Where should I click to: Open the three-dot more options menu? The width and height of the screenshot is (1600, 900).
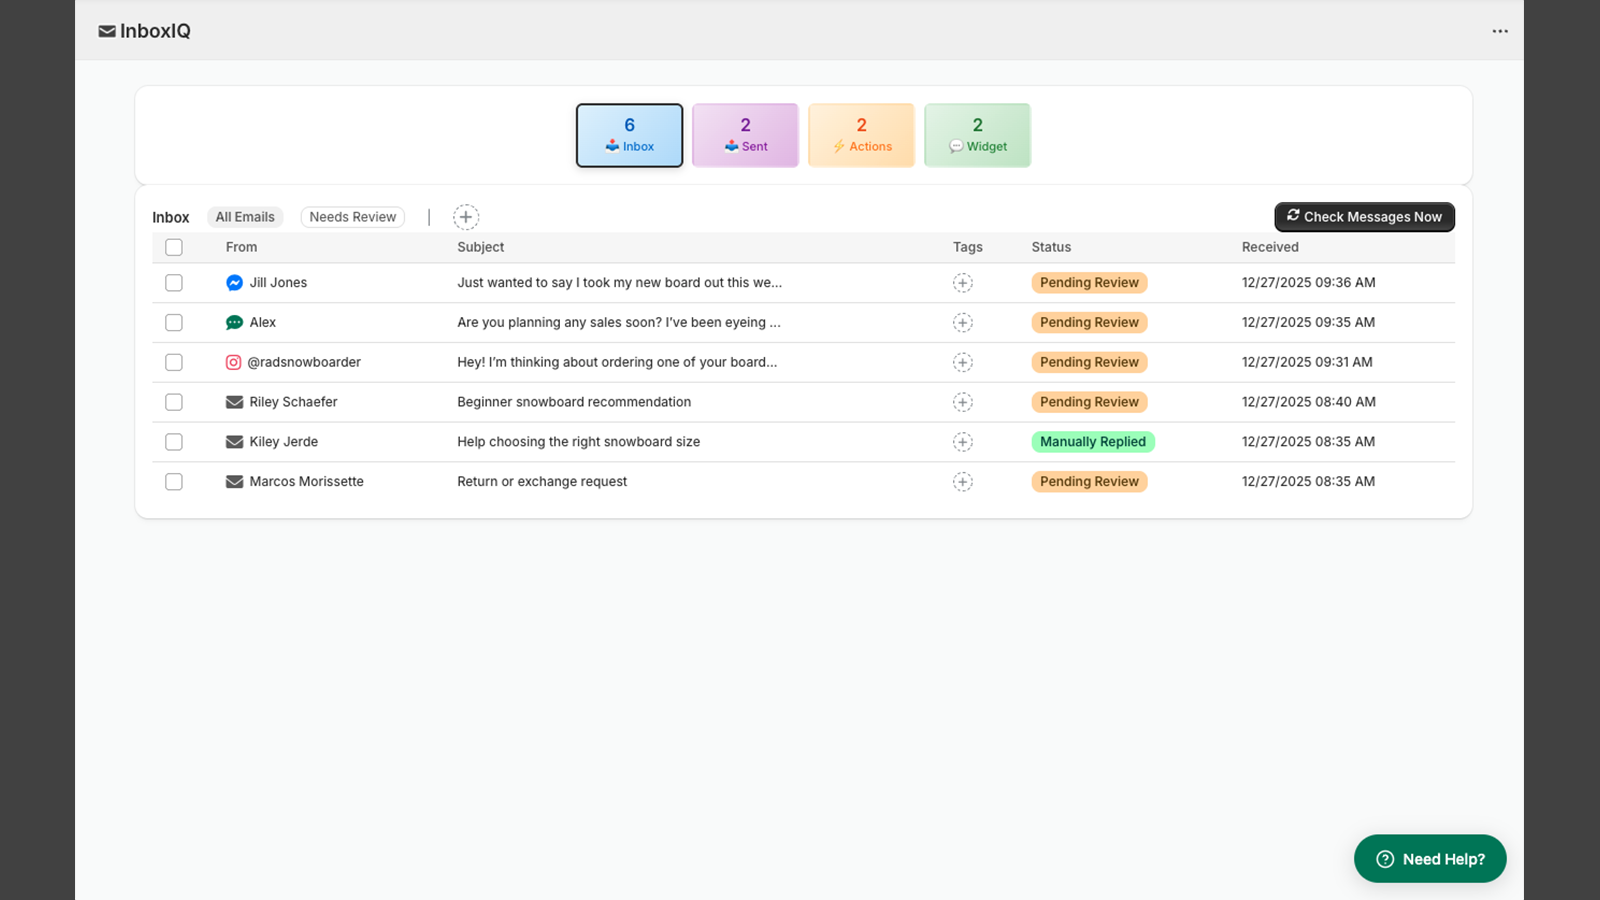click(1500, 31)
